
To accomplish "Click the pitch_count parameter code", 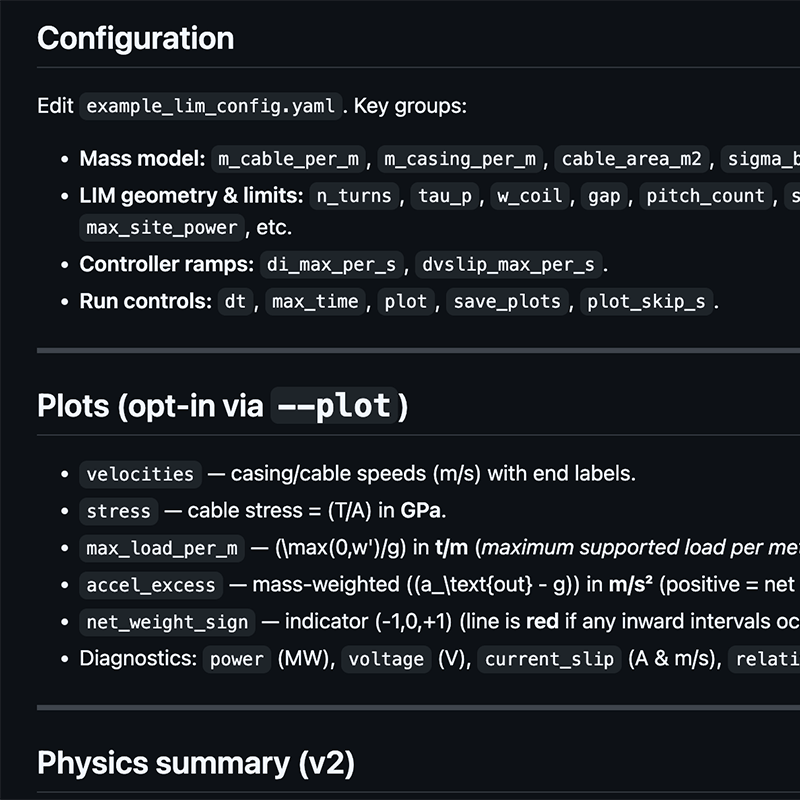I will [x=705, y=196].
